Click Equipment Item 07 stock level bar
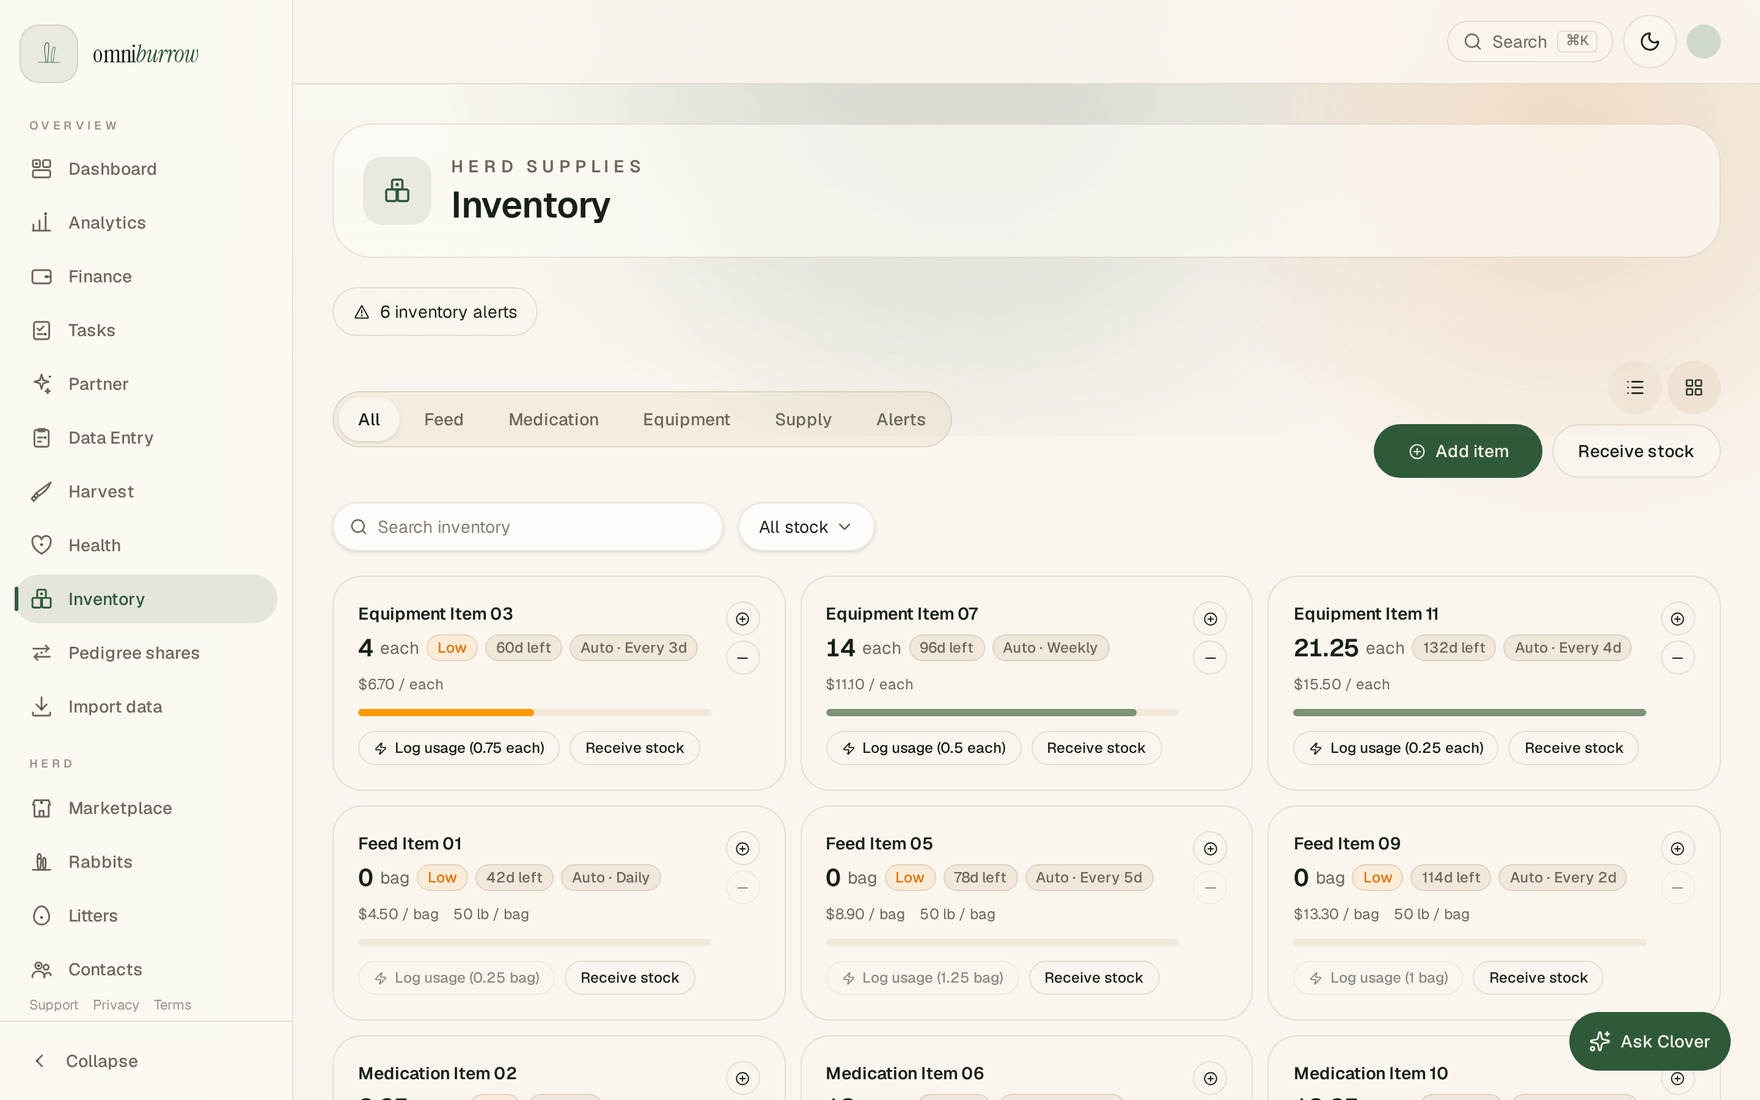 point(1002,713)
